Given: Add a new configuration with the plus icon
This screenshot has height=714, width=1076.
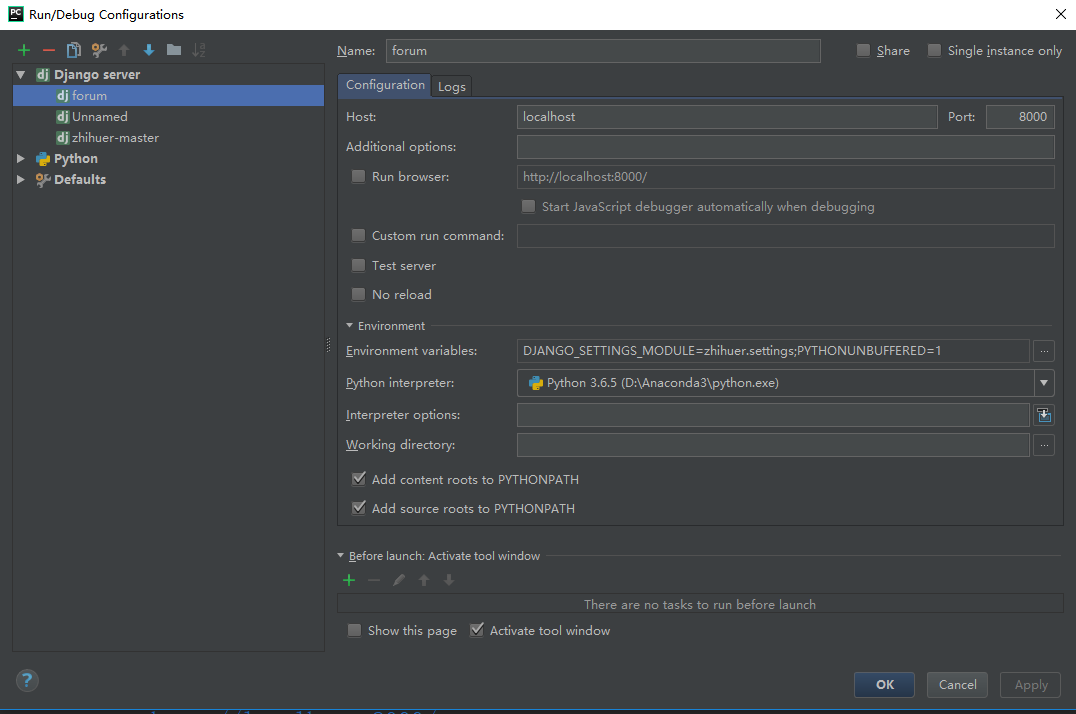Looking at the screenshot, I should click(x=24, y=50).
